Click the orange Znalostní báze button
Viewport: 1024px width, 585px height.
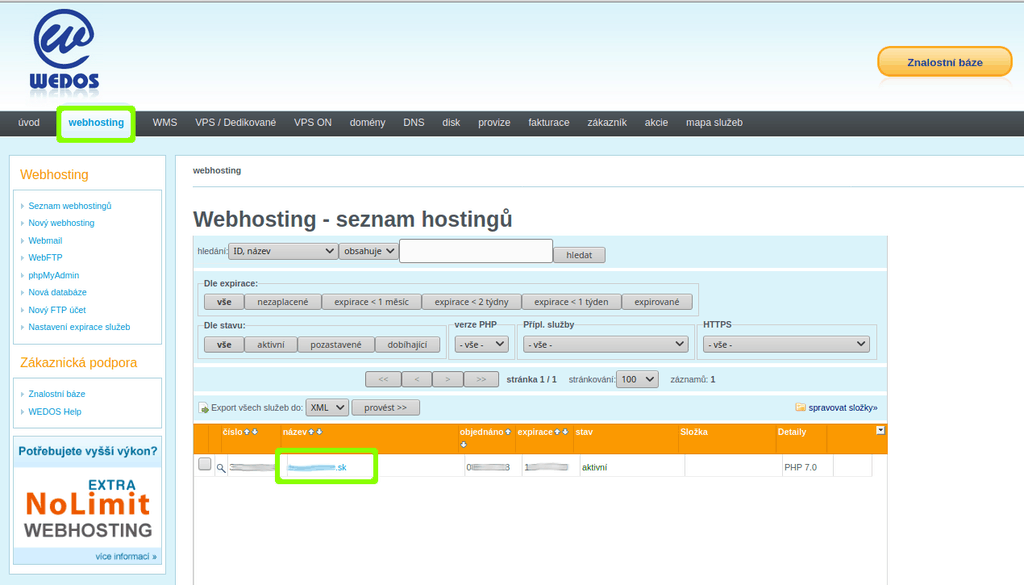[945, 62]
